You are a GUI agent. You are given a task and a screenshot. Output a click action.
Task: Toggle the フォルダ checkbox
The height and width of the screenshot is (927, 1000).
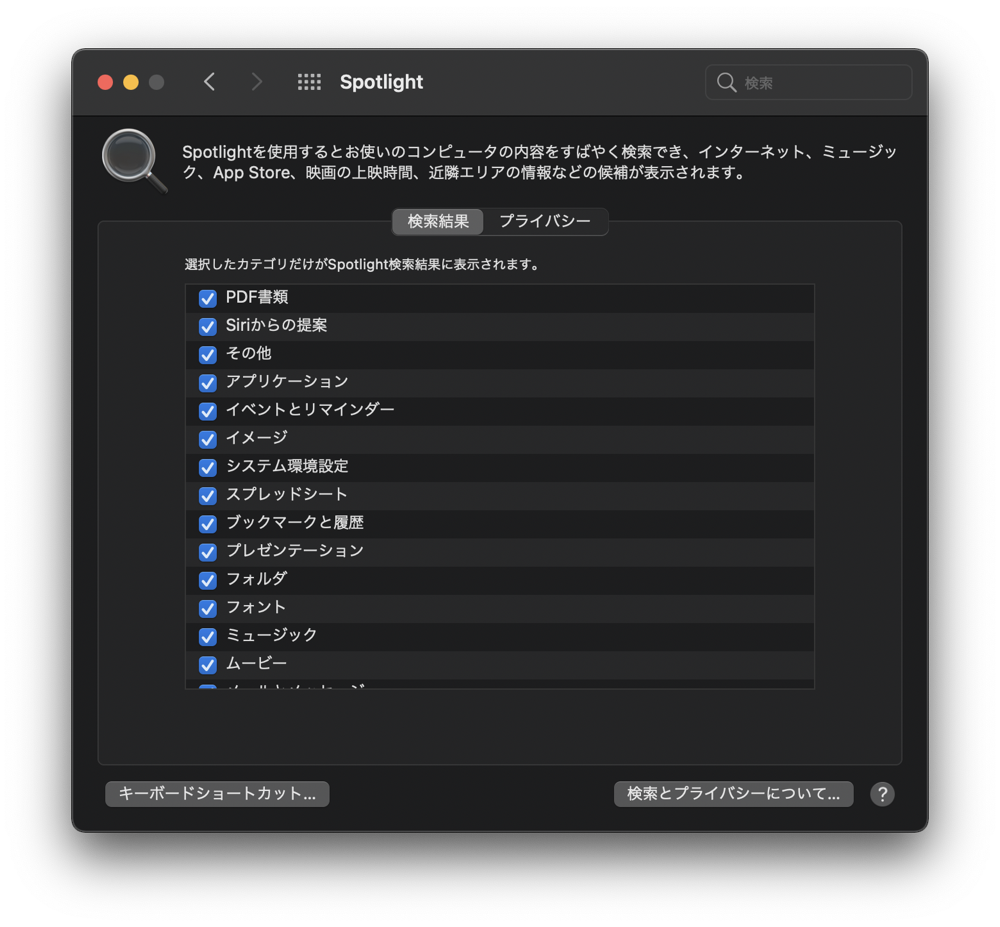click(208, 580)
